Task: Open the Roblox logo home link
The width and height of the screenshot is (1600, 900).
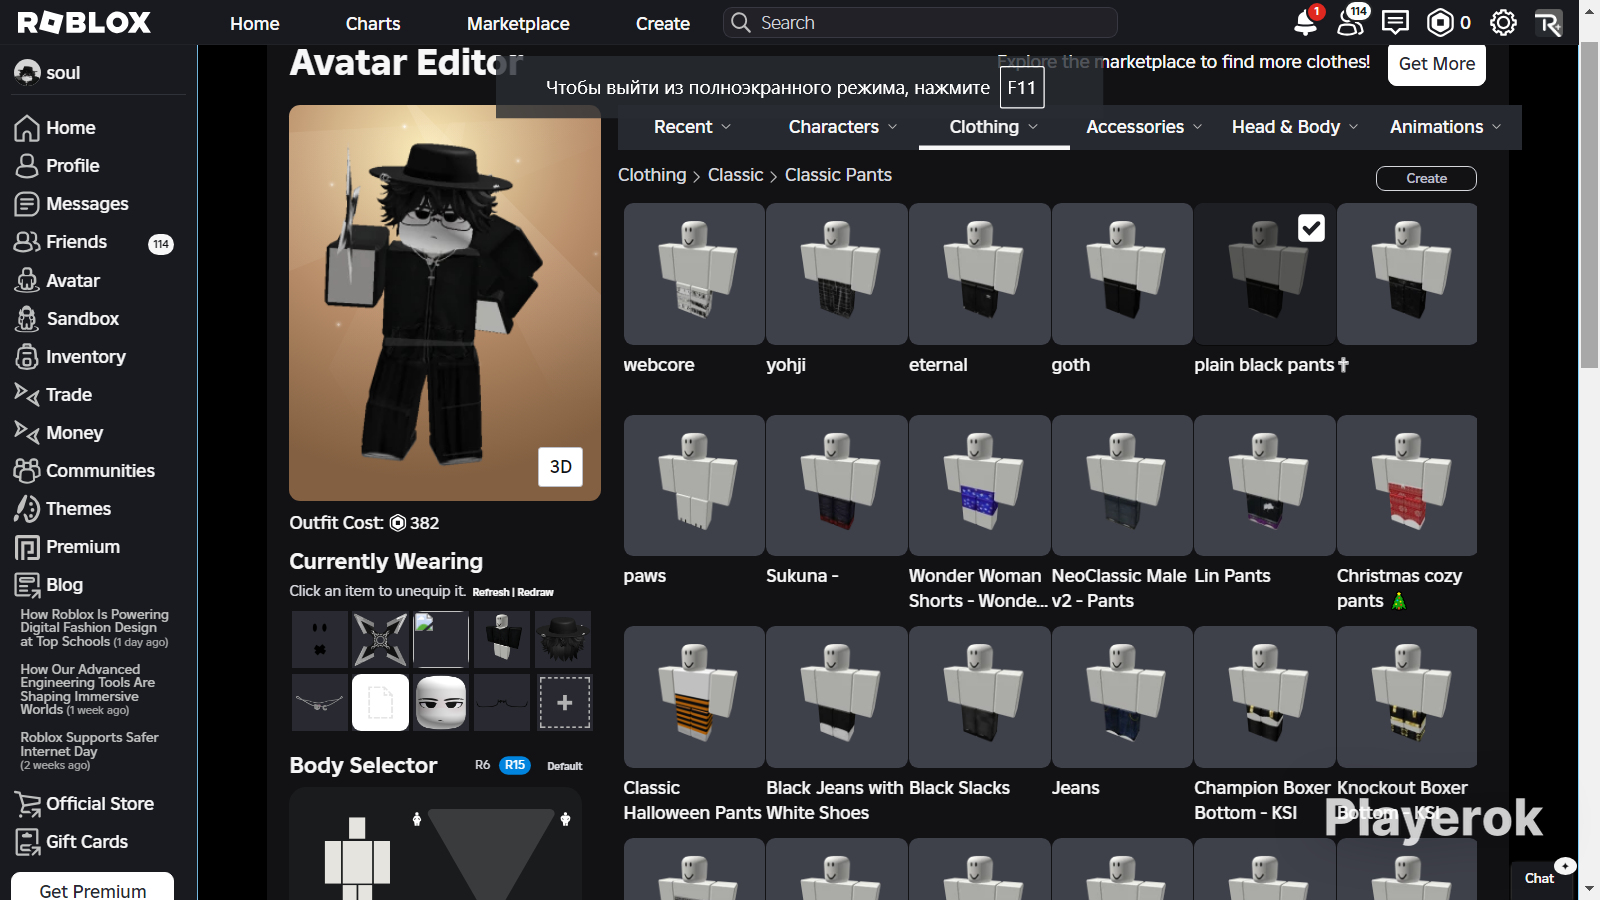Action: point(84,22)
